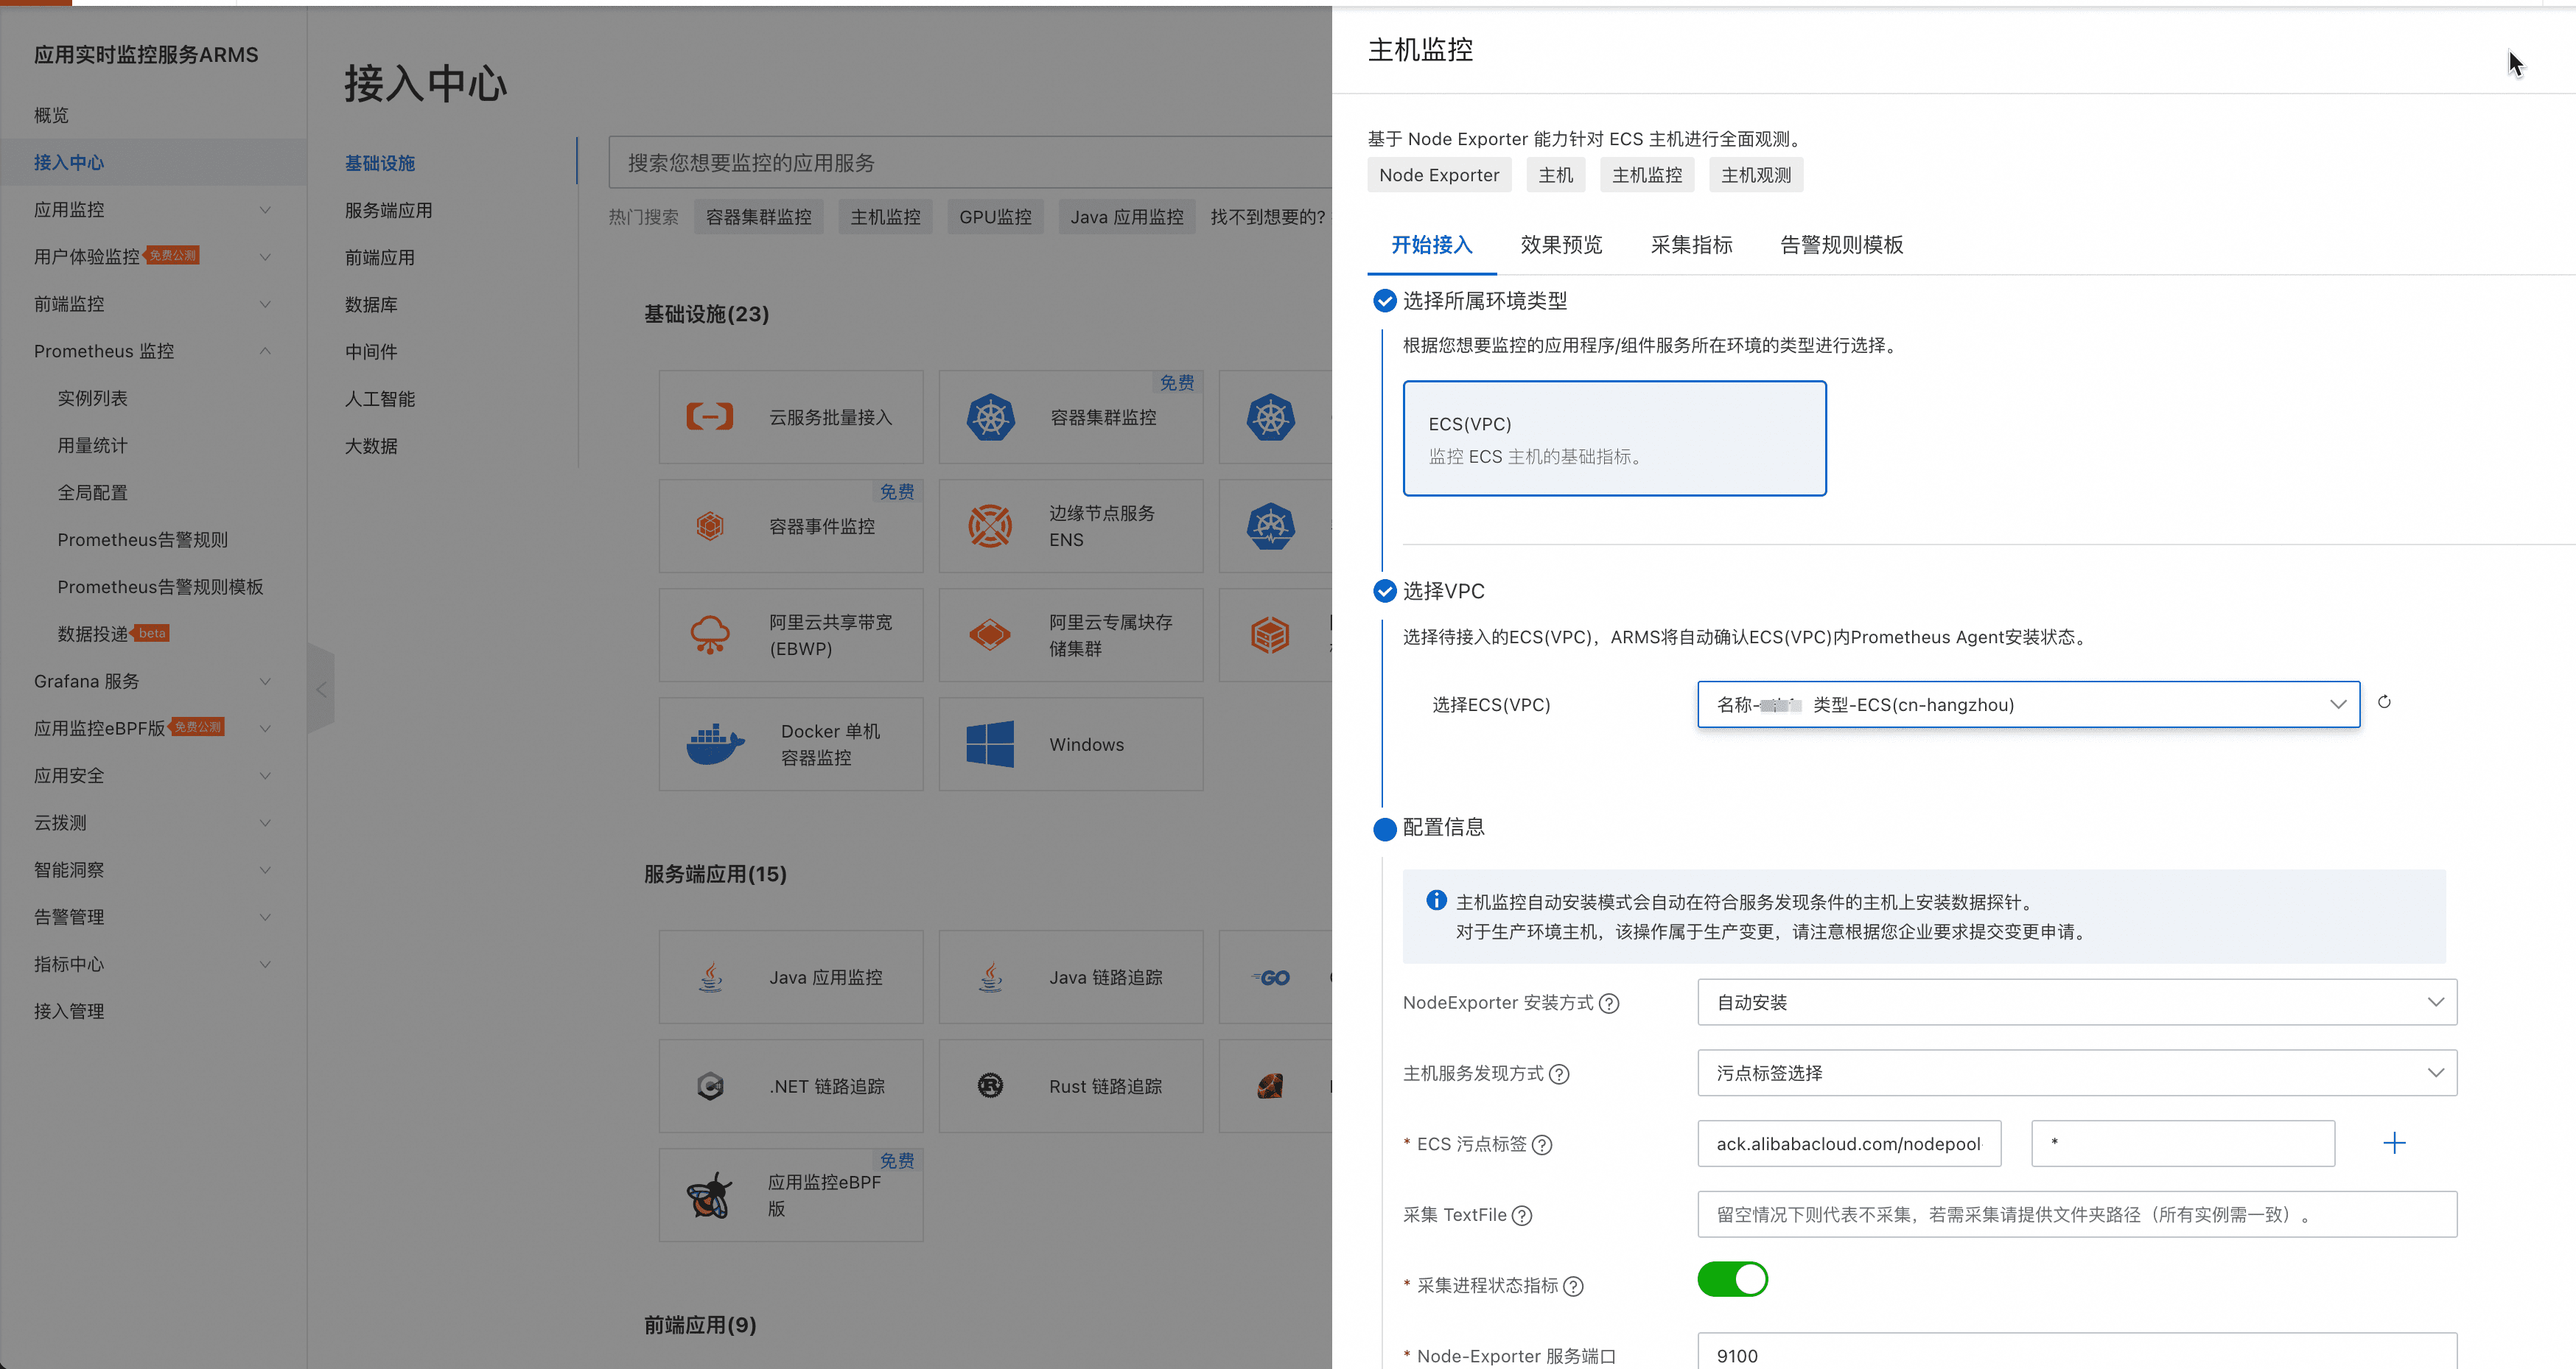Switch to the 效果预览 tab
This screenshot has width=2576, height=1369.
pos(1561,245)
